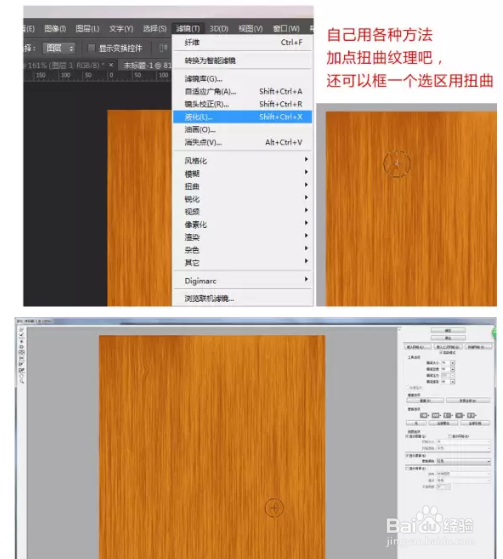
Task: Select the Freeze Mask tool in Liquify
Action: pos(21,364)
